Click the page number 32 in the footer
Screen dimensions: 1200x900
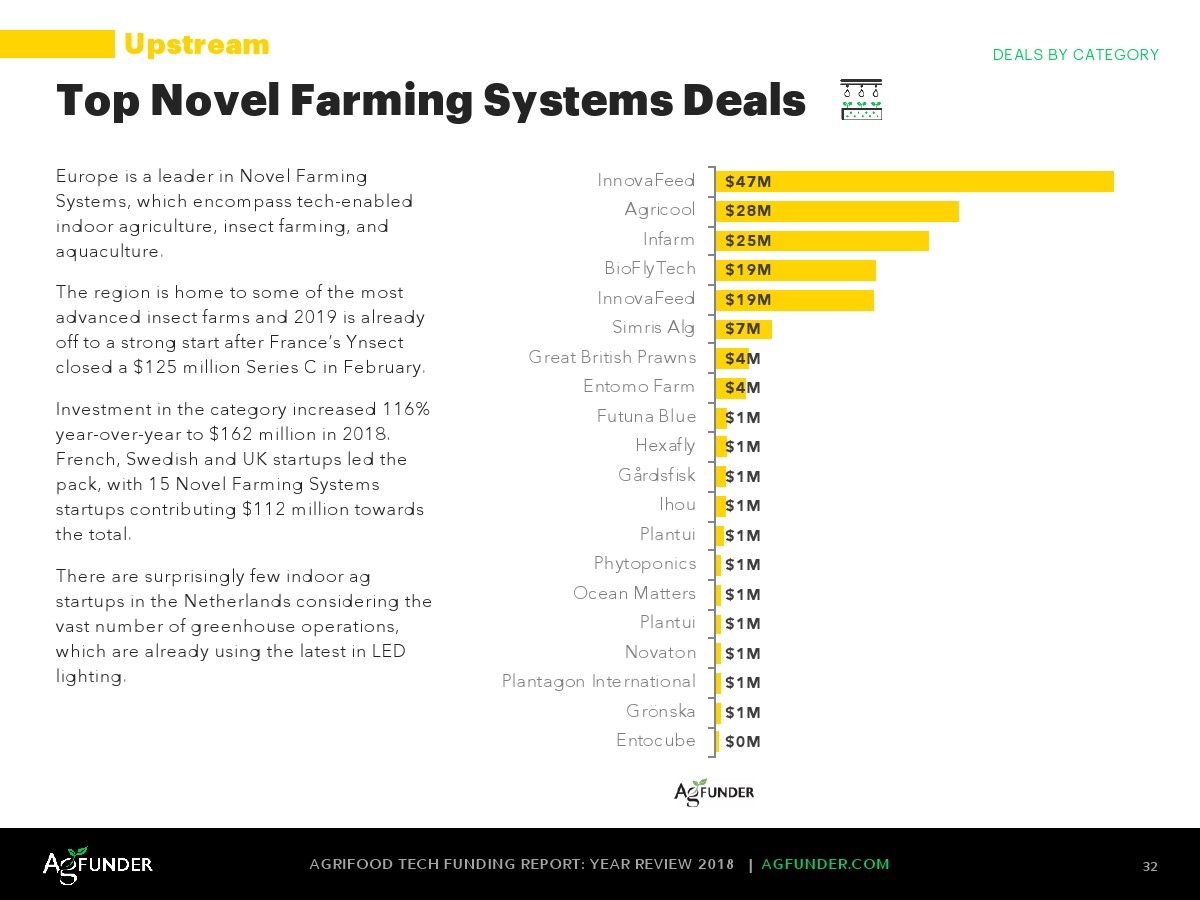[x=1150, y=866]
